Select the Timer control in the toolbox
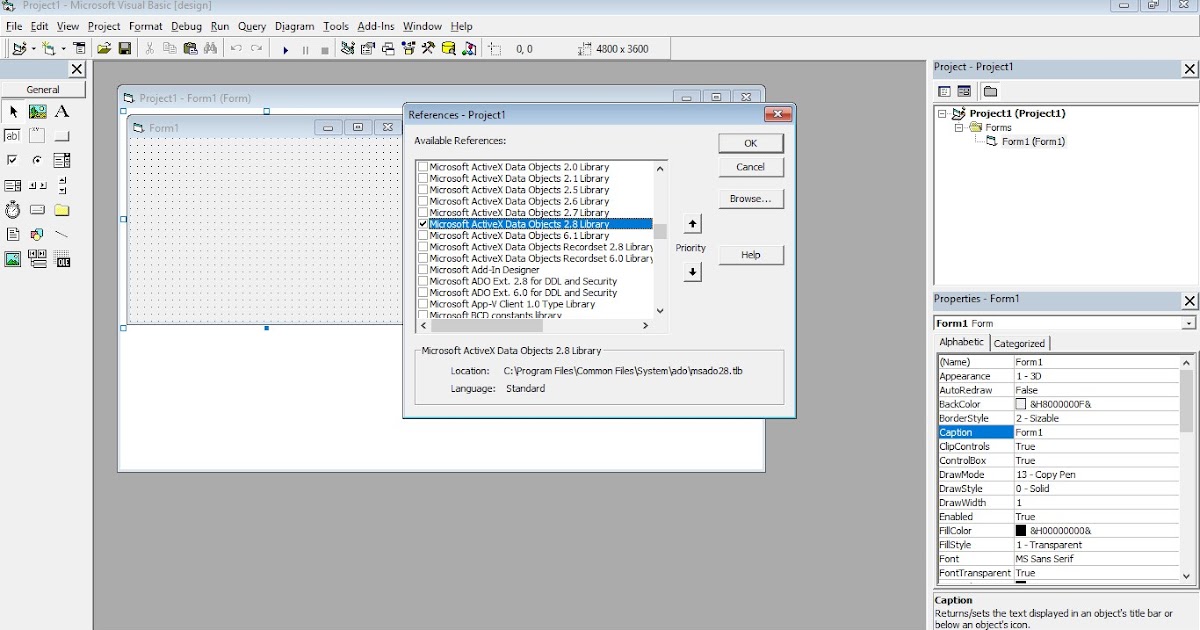 (13, 210)
